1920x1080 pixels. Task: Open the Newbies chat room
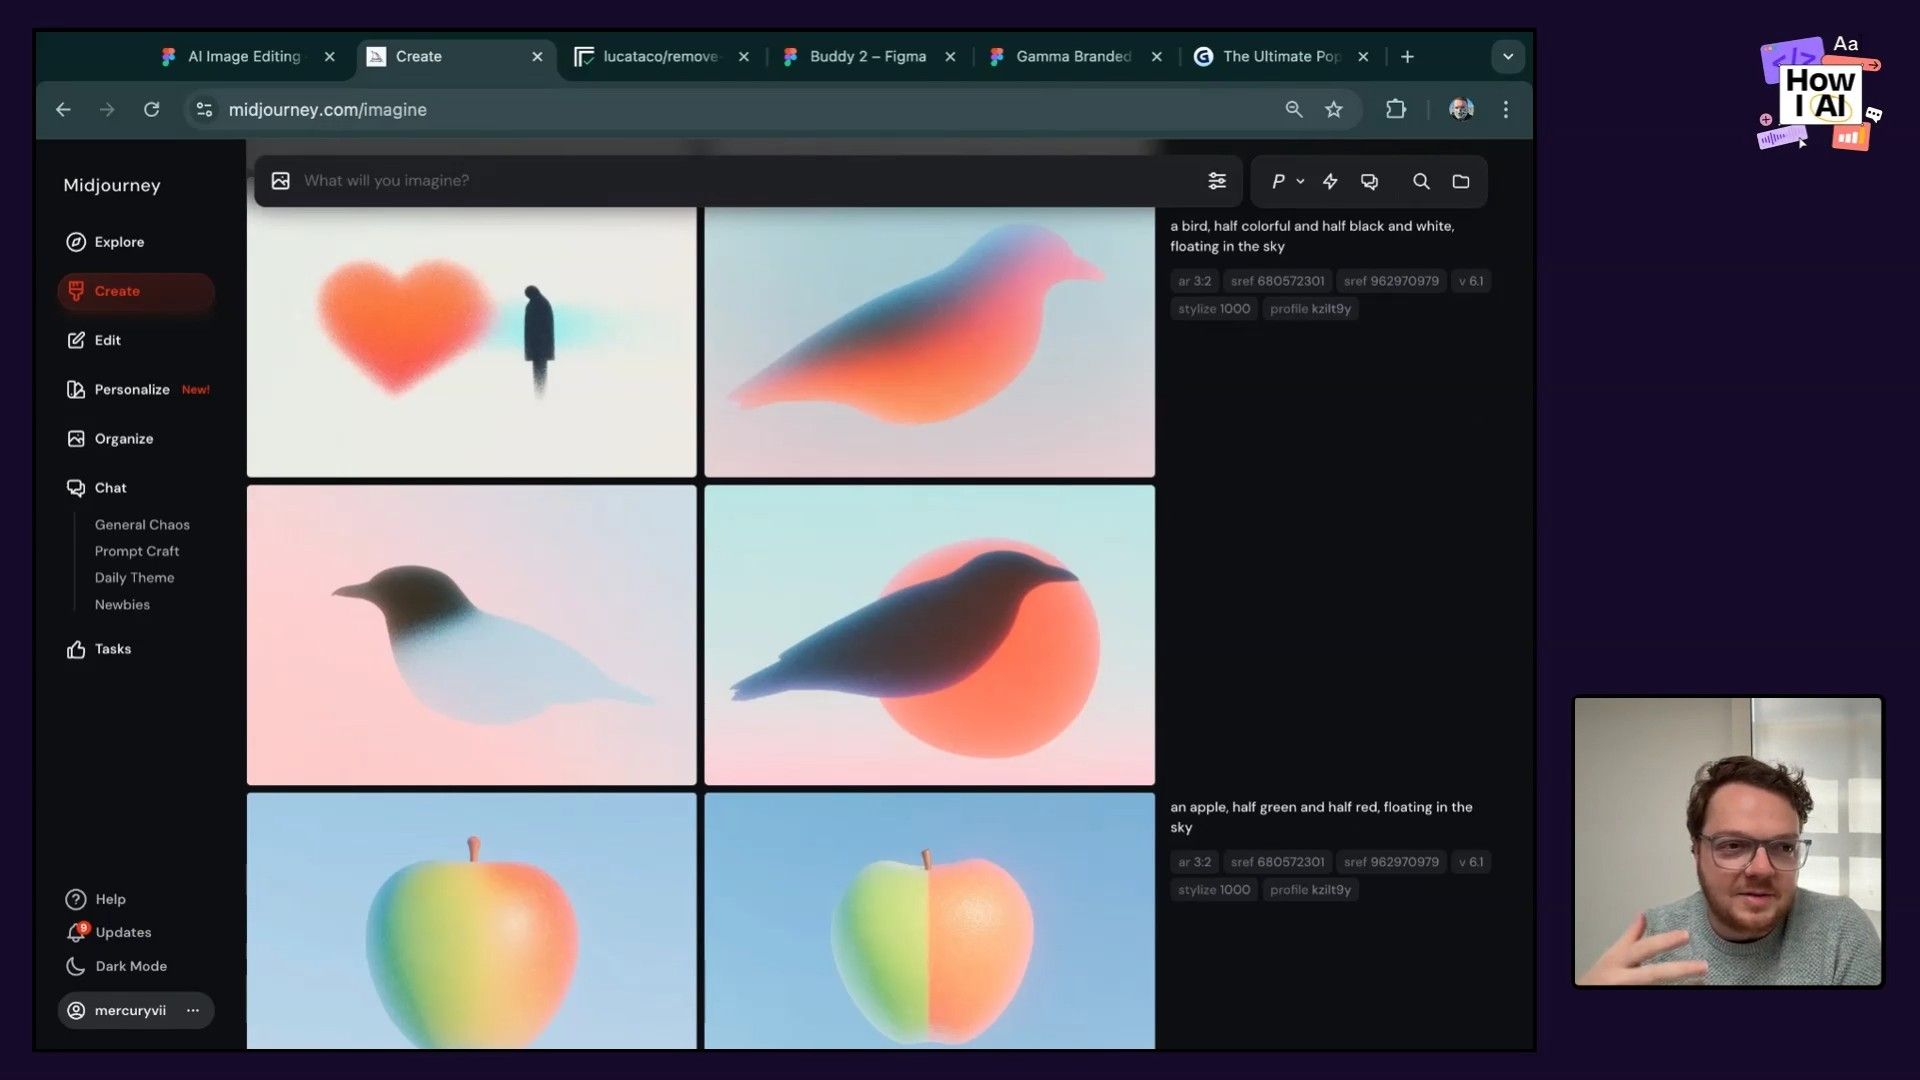click(122, 604)
